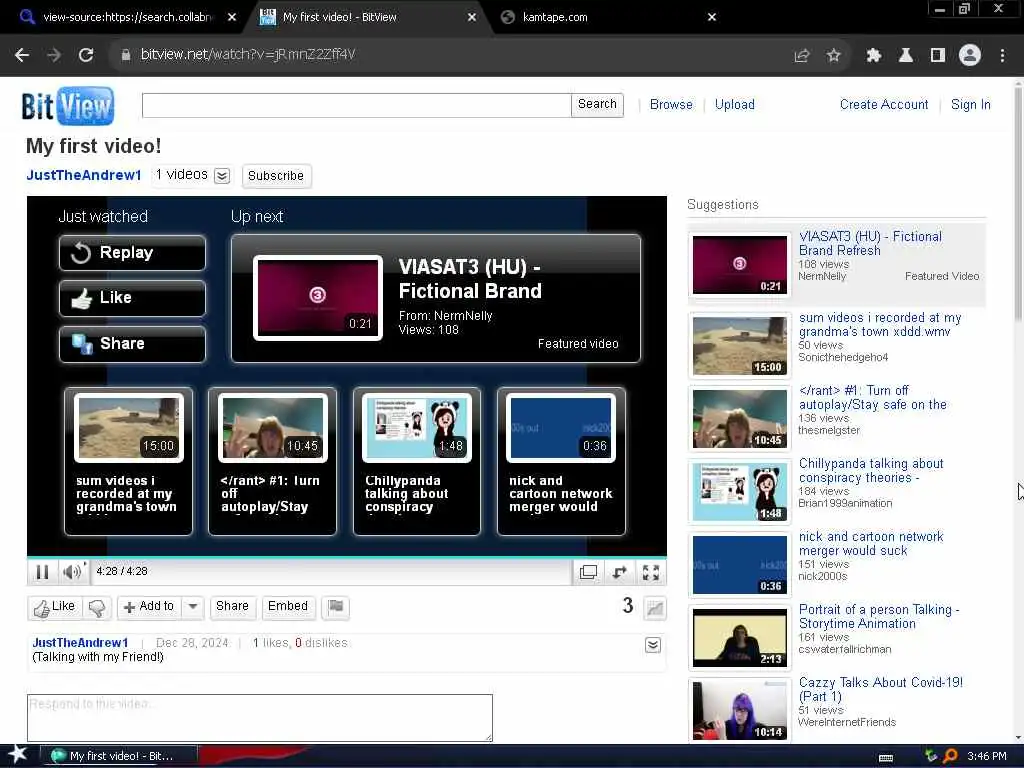
Task: Open 'Chillypanda talking about conspiracy theories' link
Action: 871,471
